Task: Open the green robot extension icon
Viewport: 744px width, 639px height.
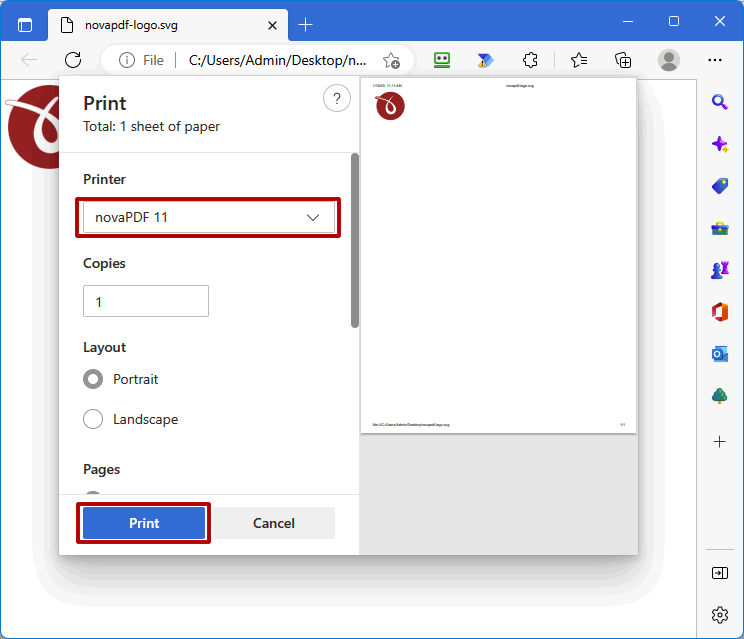Action: 442,60
